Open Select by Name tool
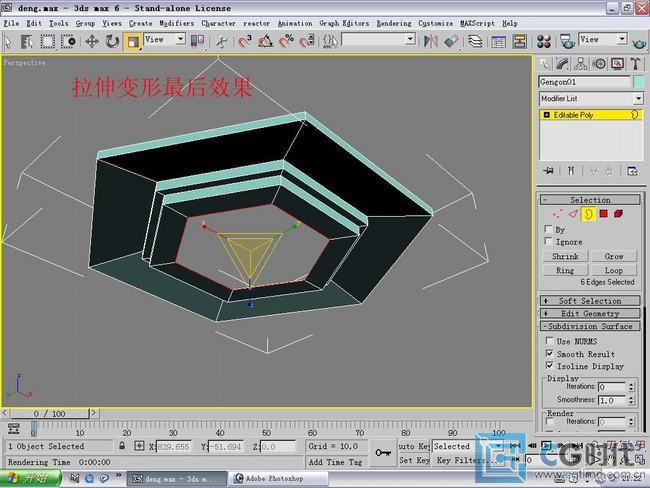 pos(27,41)
